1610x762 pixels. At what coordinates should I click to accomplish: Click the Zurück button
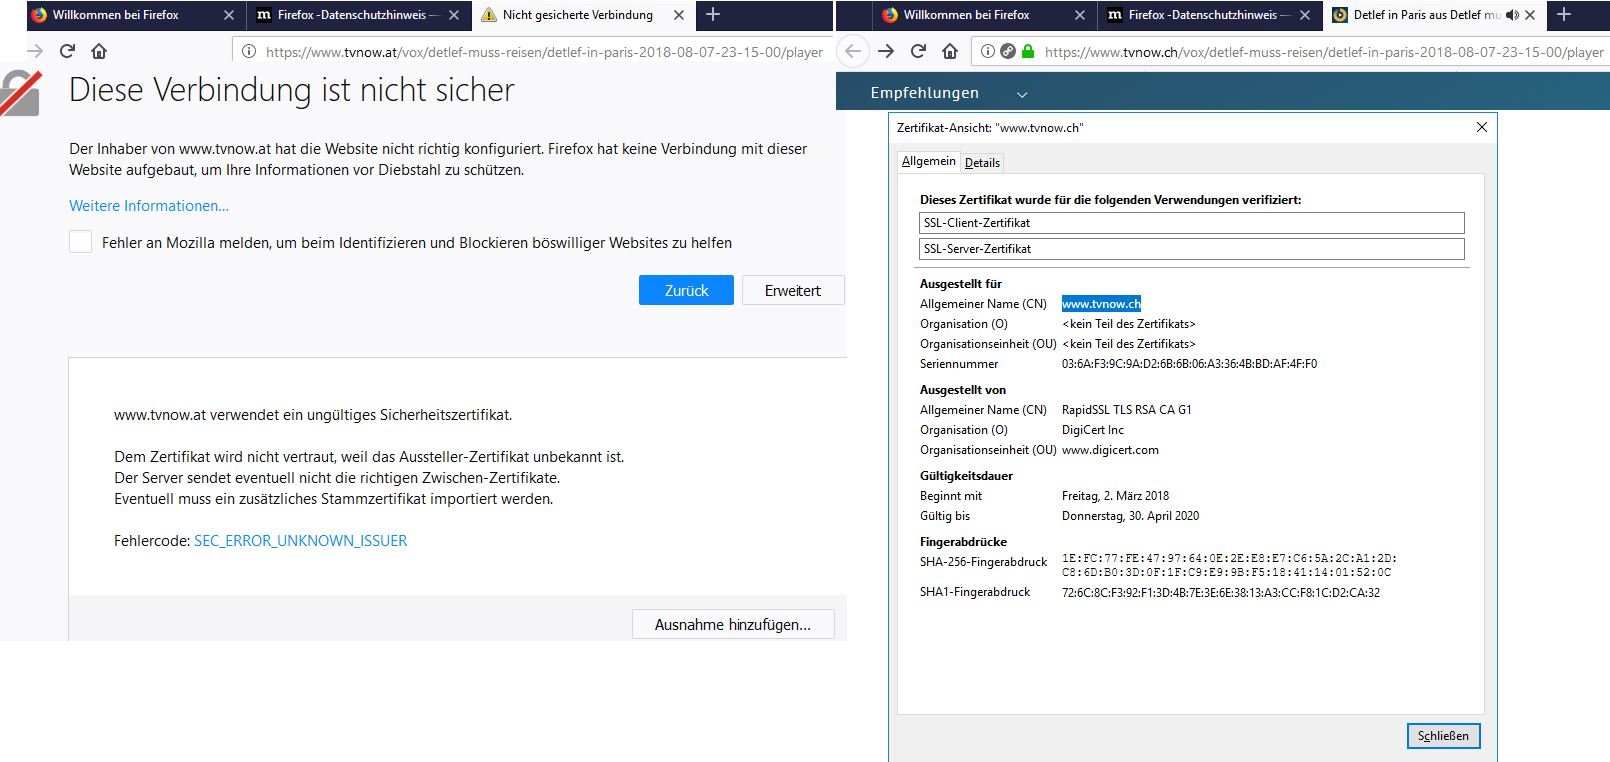(686, 290)
